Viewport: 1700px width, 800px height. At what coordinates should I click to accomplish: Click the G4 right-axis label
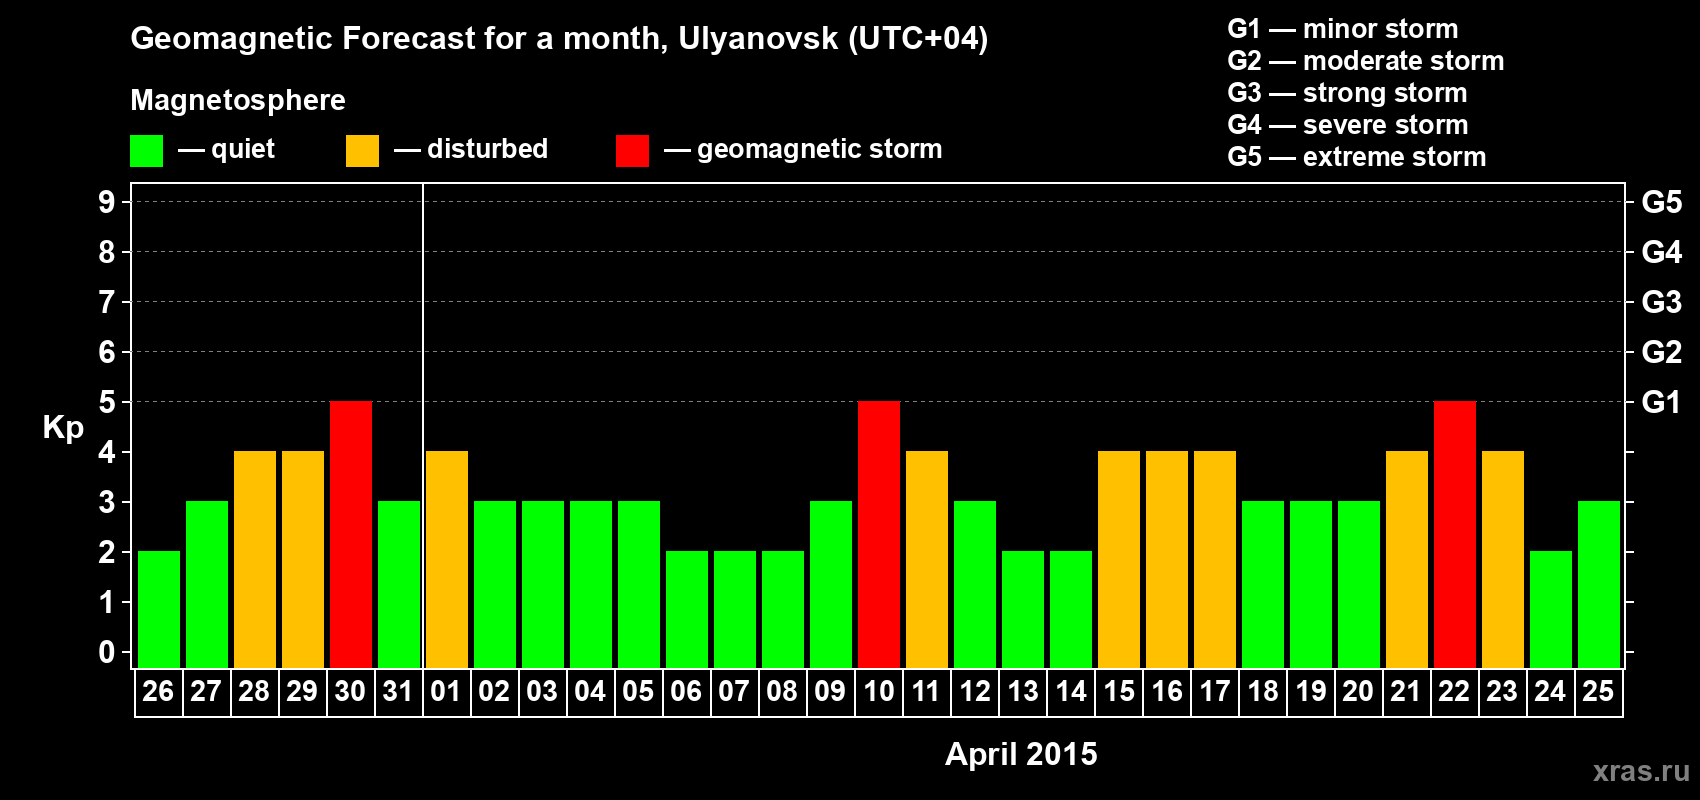click(1662, 252)
